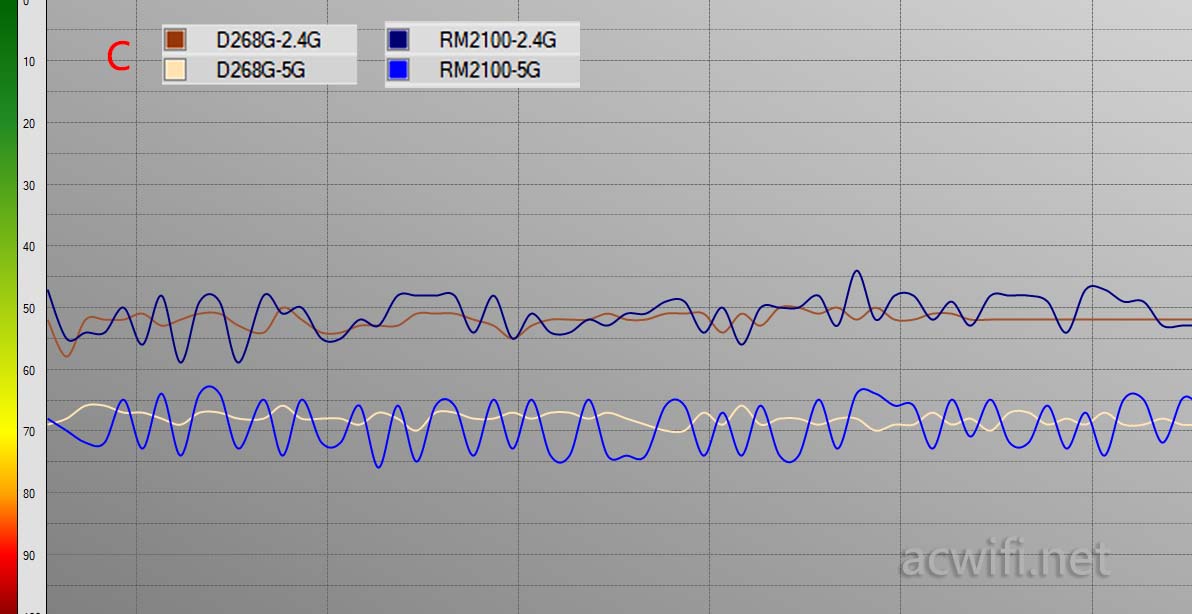Viewport: 1192px width, 614px height.
Task: Pick the 70 label on signal axis
Action: 28,432
